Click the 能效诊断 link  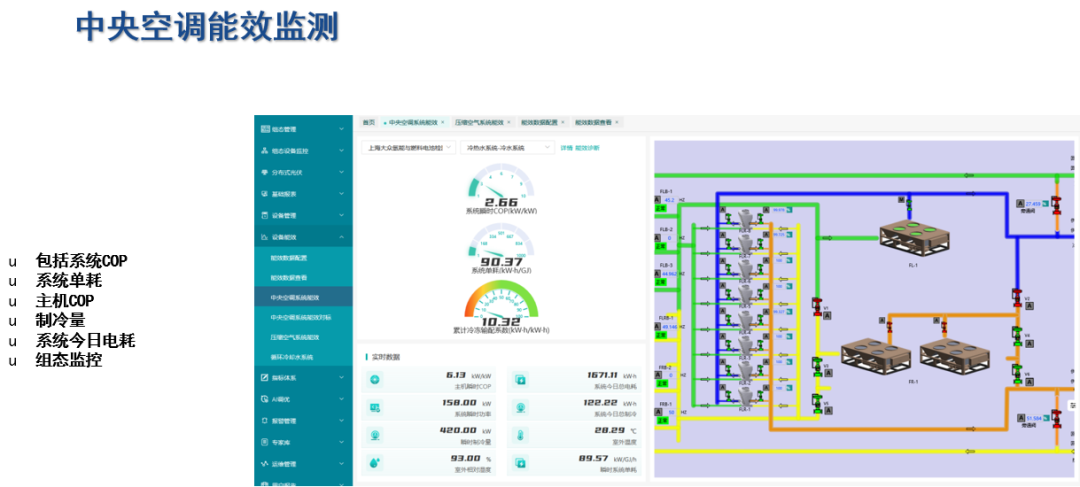(588, 147)
